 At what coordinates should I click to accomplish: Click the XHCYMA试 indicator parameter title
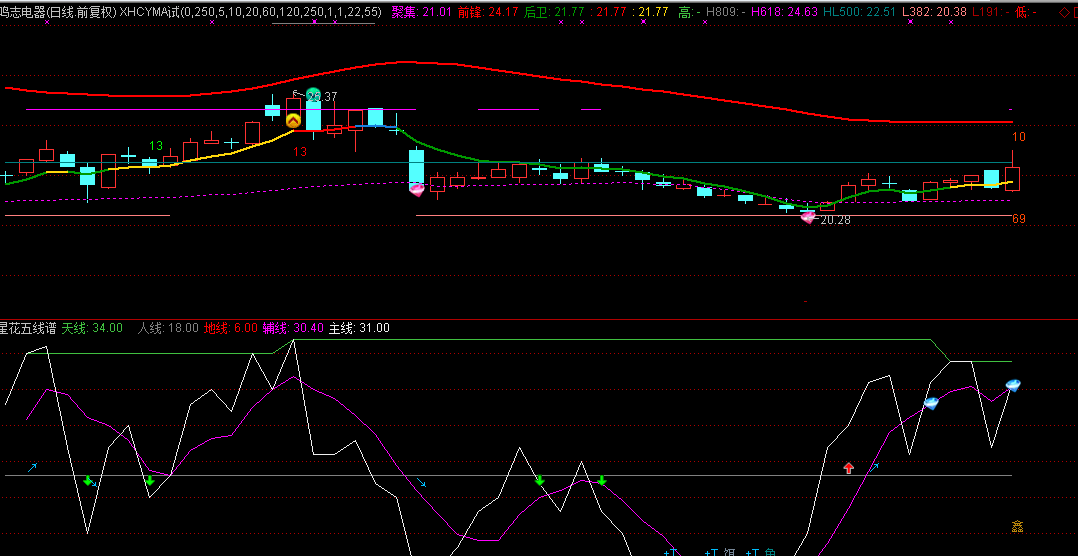(251, 12)
